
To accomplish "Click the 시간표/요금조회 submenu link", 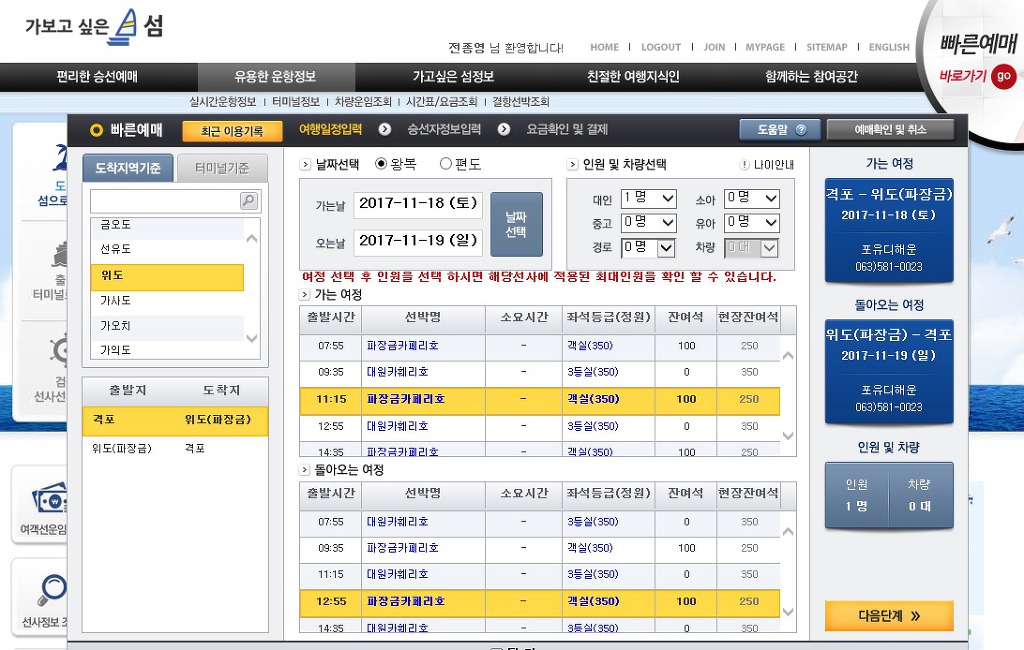I will [441, 102].
